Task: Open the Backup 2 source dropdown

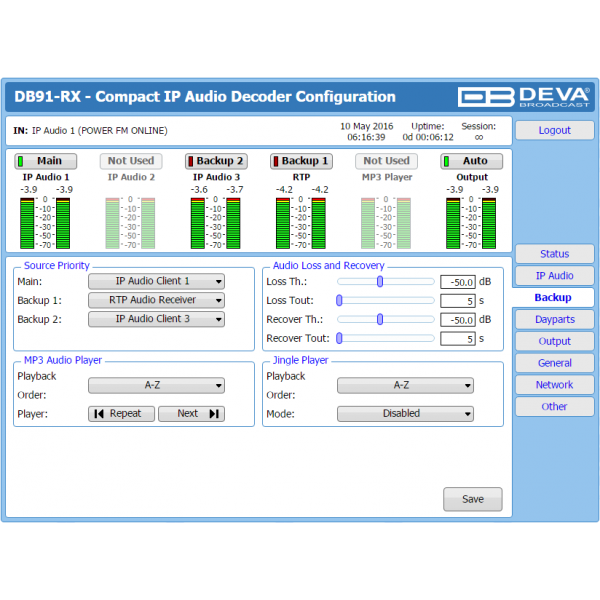Action: 156,319
